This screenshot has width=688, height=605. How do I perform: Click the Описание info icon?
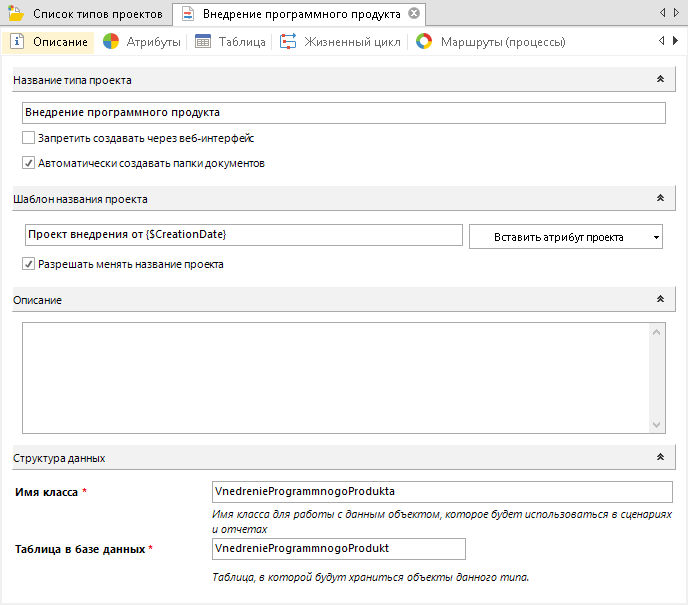pyautogui.click(x=18, y=42)
